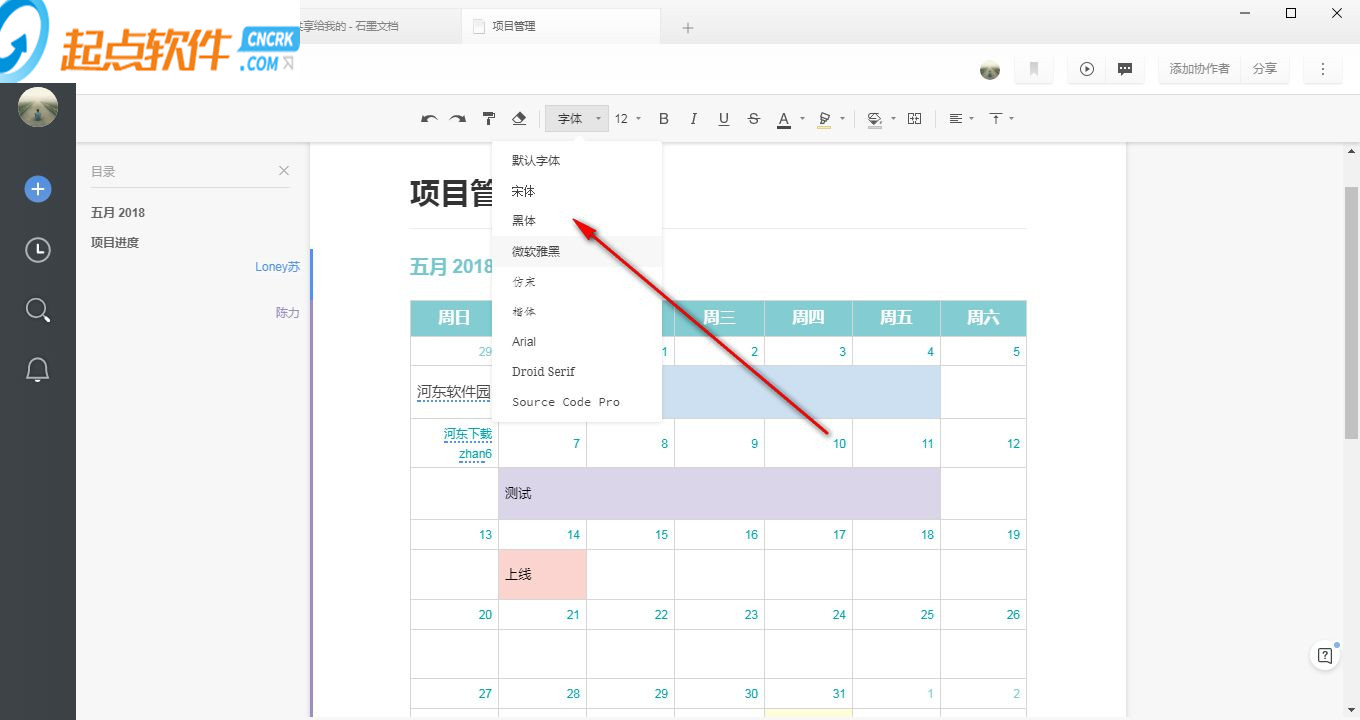Toggle underline formatting

pyautogui.click(x=724, y=119)
